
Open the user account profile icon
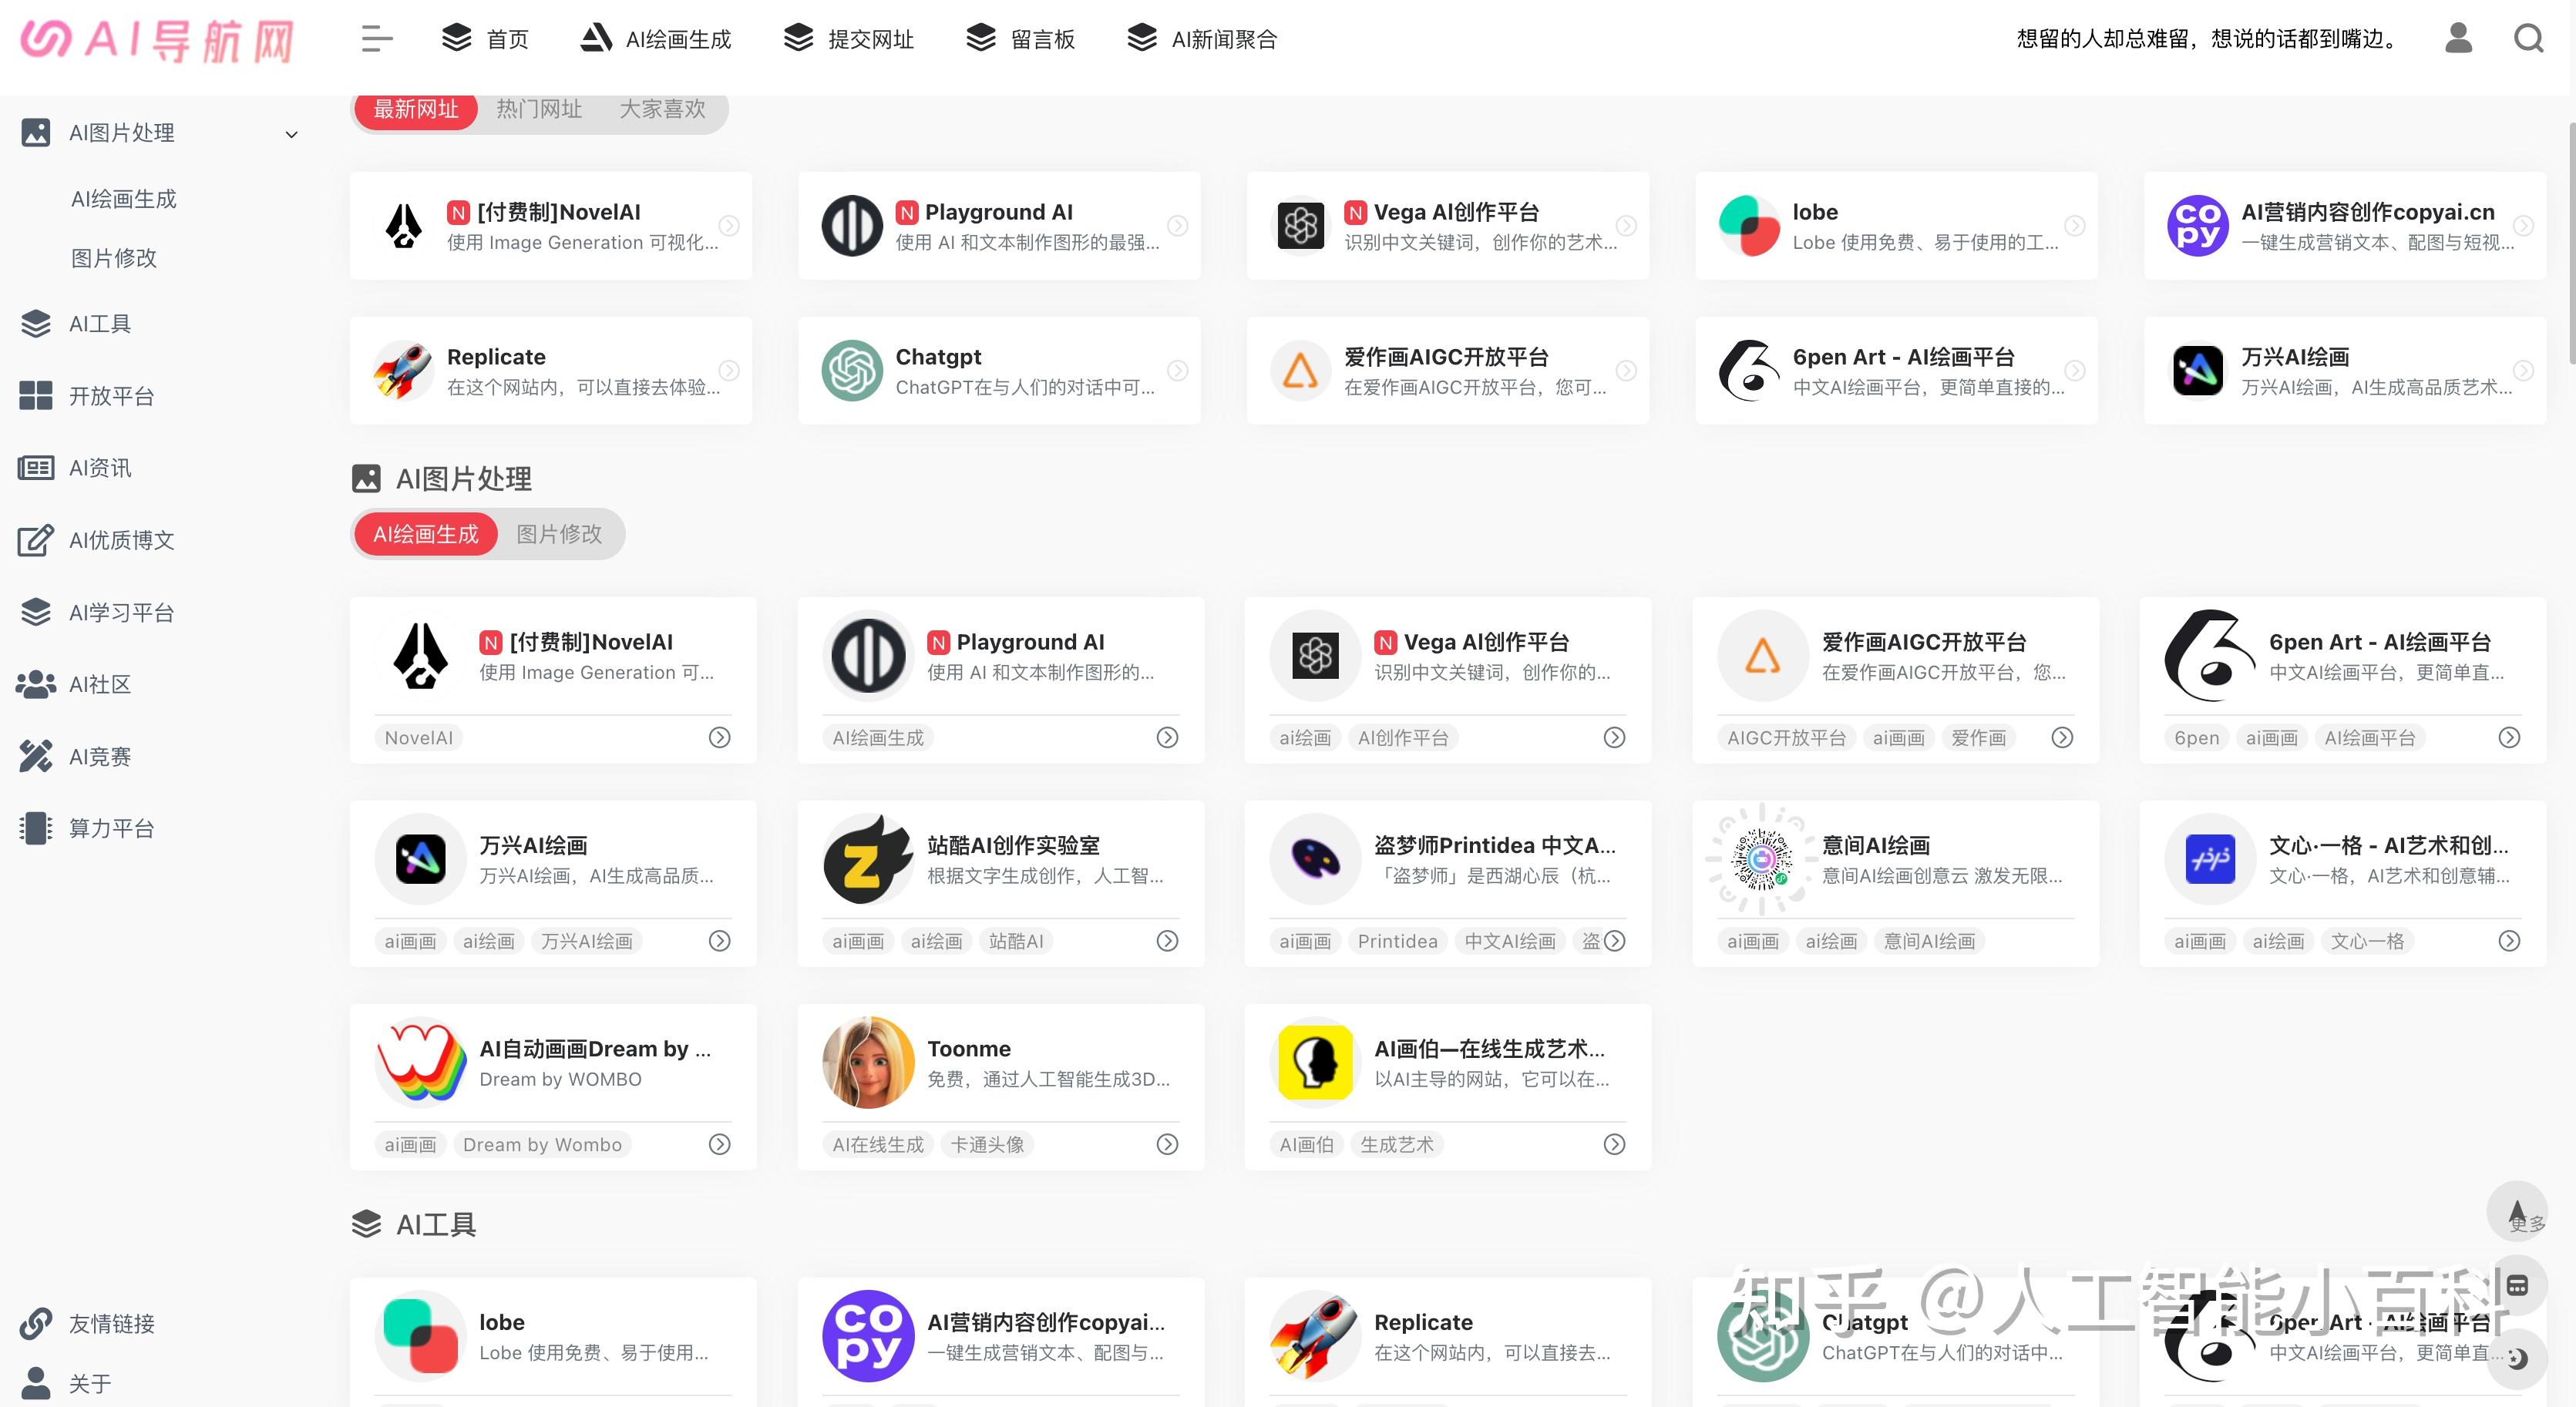coord(2458,38)
